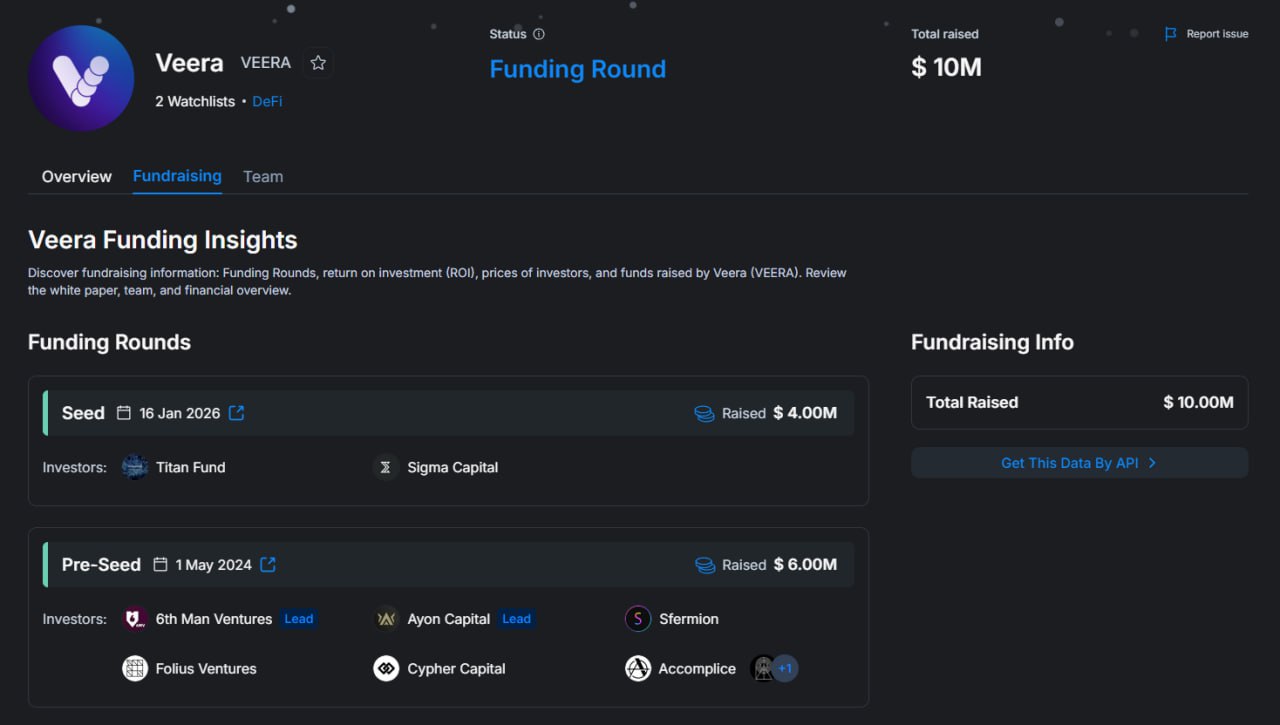Click the Ayon Capital logo icon
Viewport: 1280px width, 725px height.
(386, 619)
